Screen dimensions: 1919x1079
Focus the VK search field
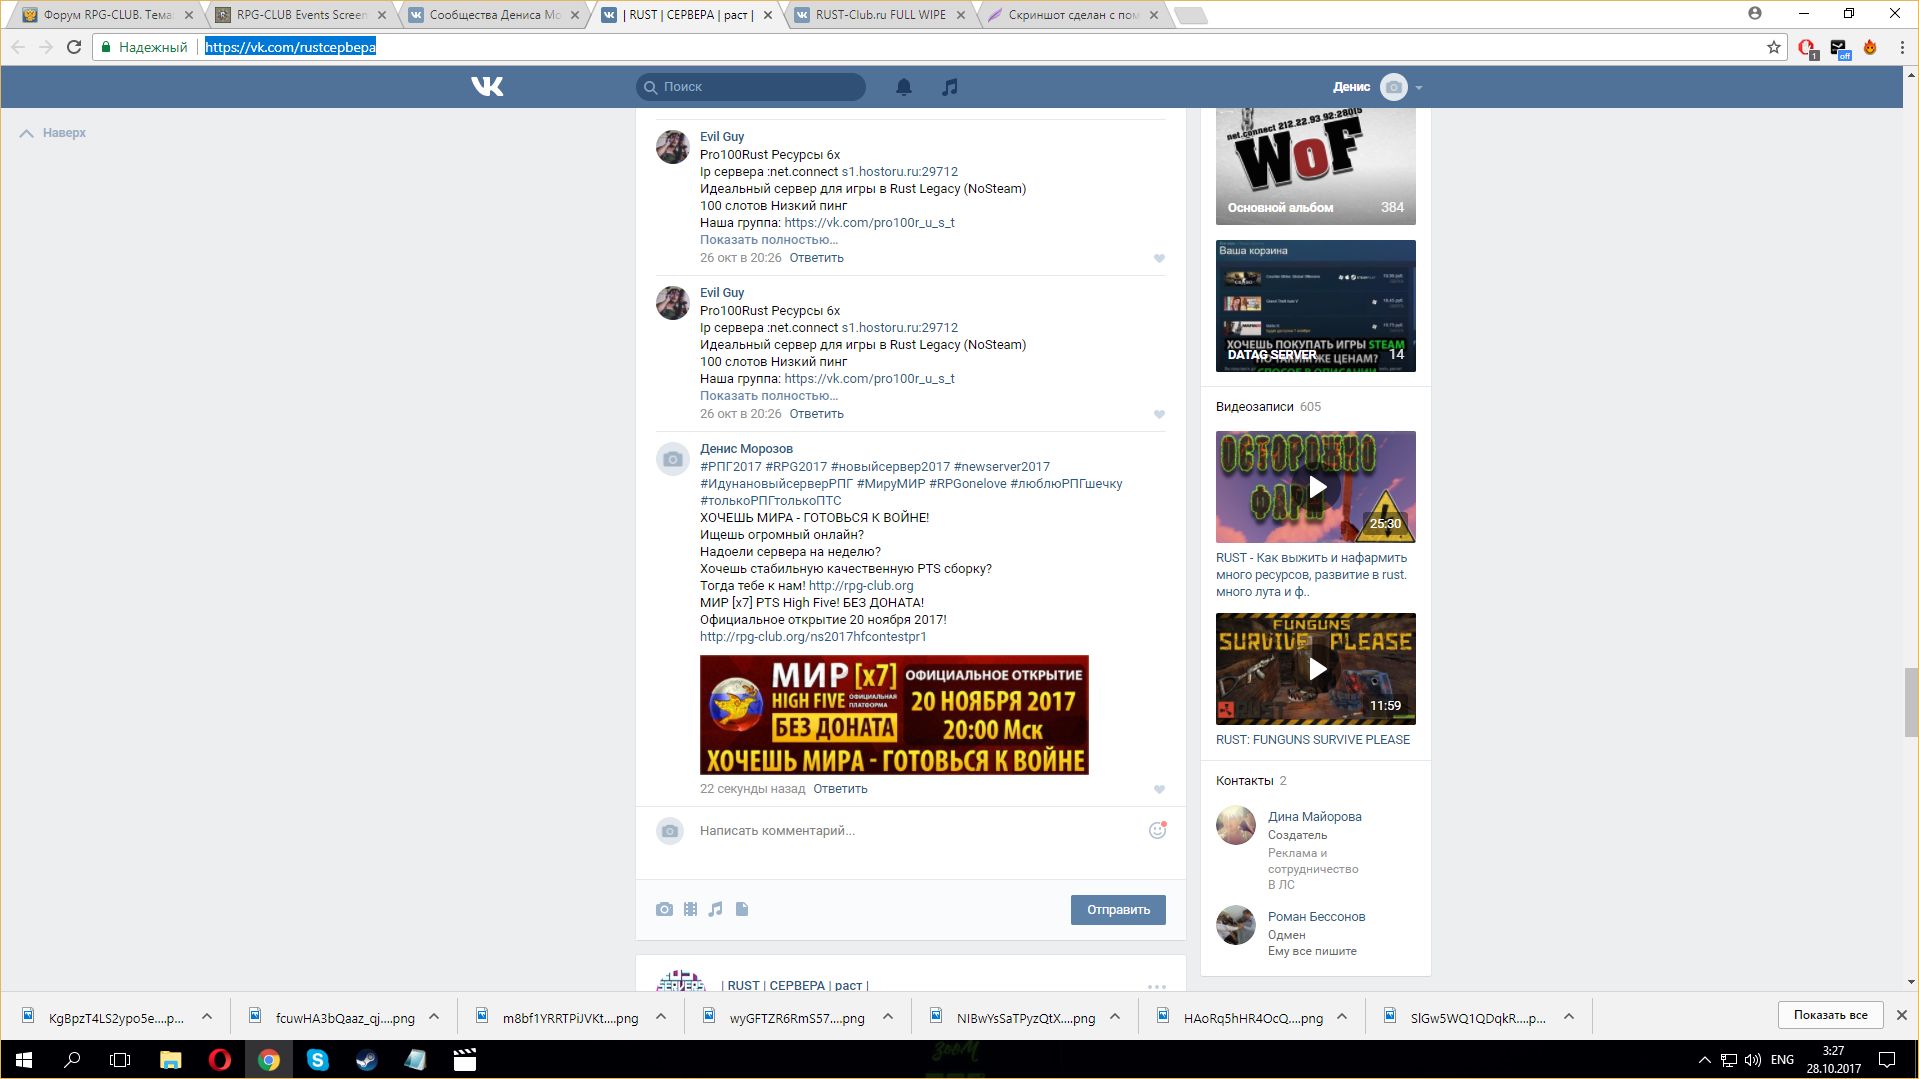pos(751,87)
